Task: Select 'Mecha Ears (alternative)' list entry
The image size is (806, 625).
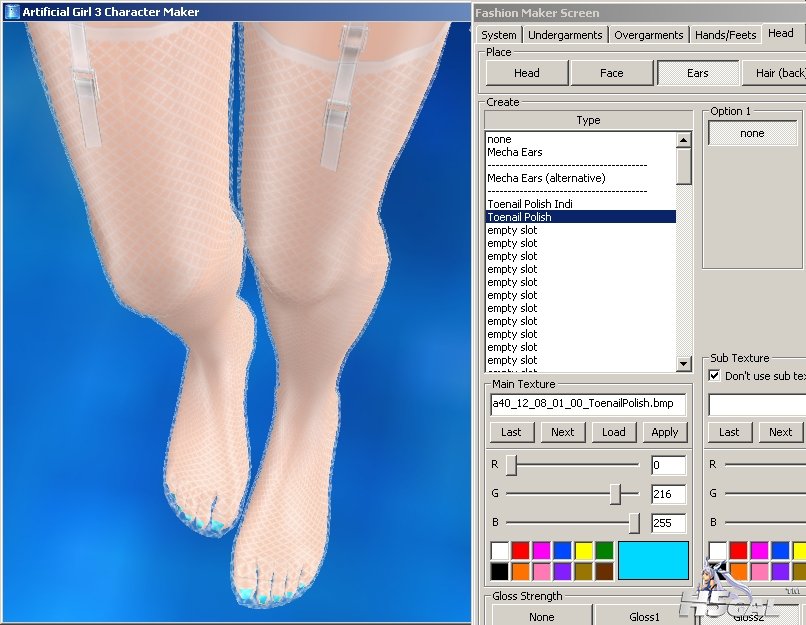Action: [x=580, y=178]
